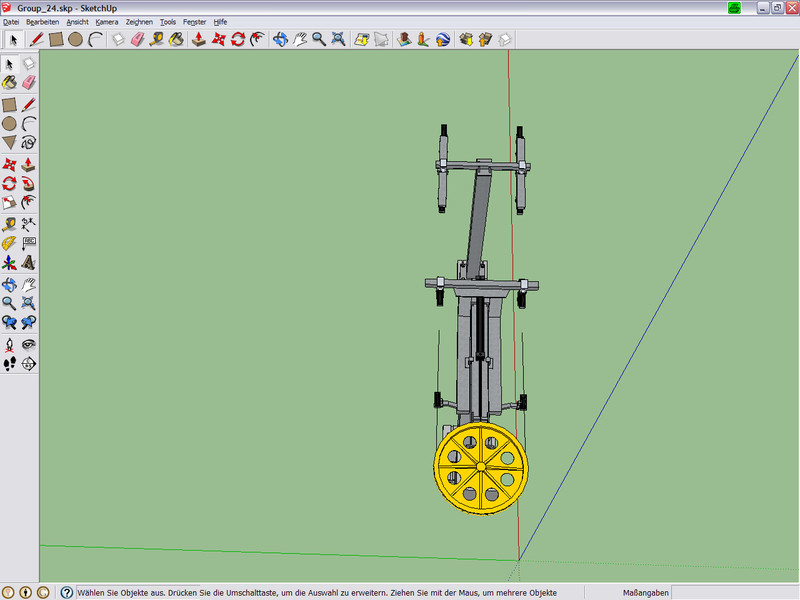Click Get Models icon

pyautogui.click(x=466, y=39)
